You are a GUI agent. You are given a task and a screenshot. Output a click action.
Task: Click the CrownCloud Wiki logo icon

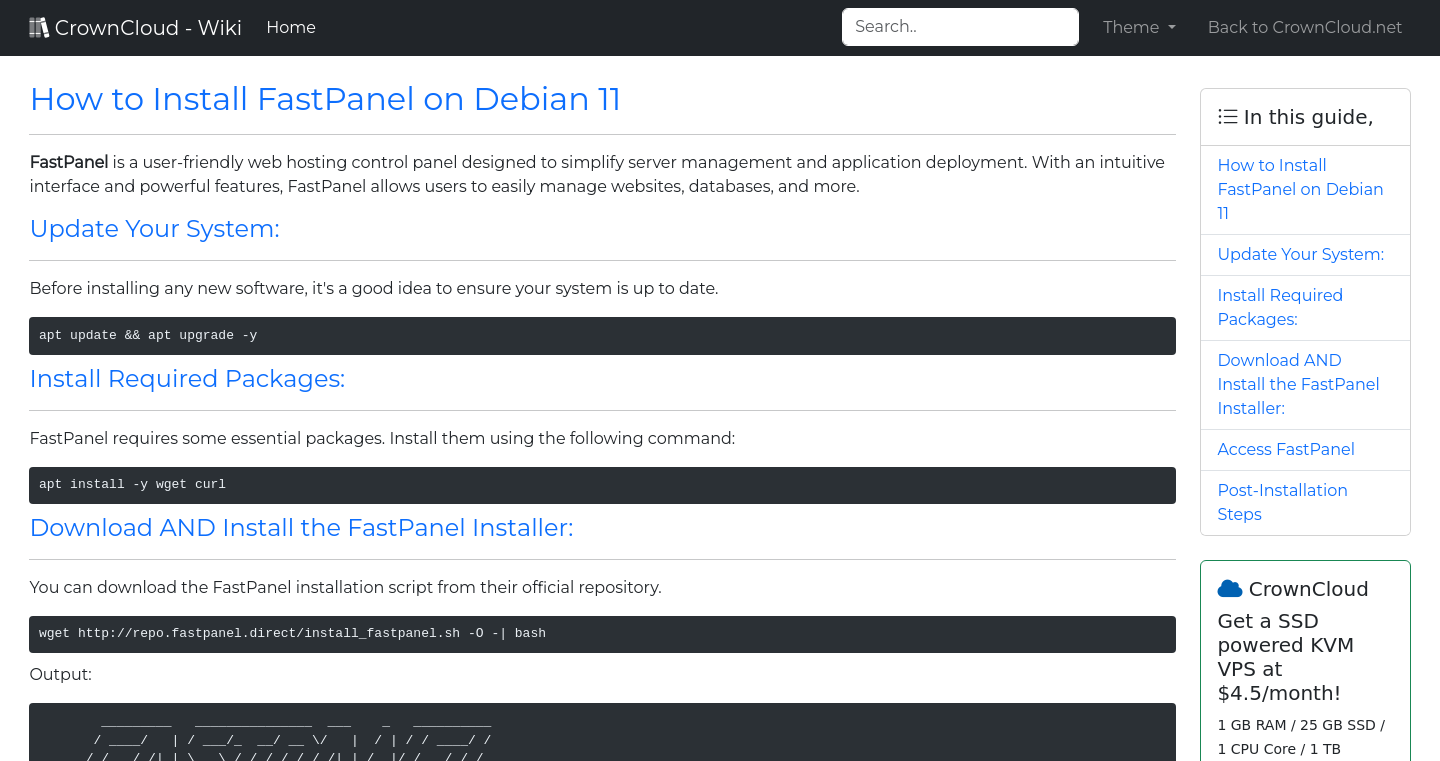[39, 26]
